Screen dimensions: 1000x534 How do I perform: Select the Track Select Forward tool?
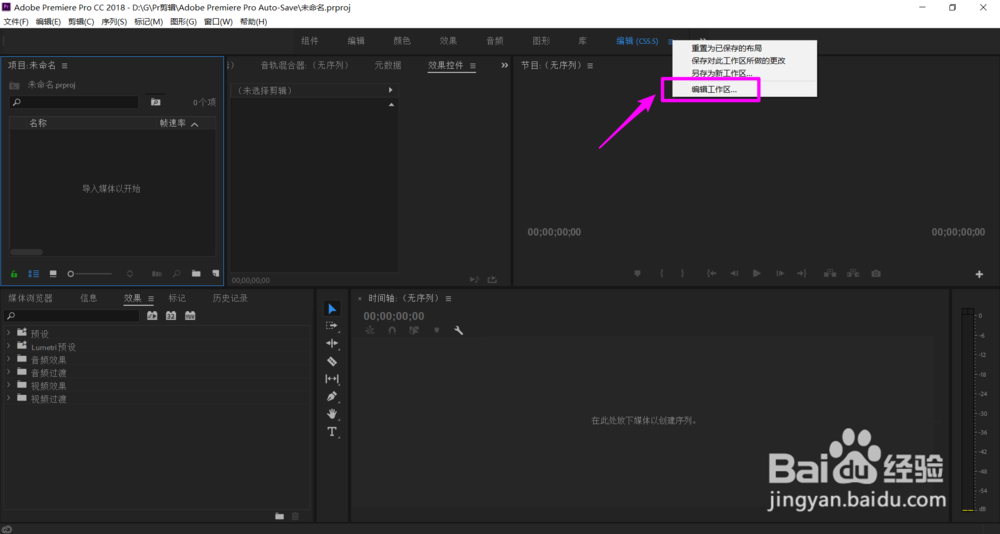click(332, 325)
